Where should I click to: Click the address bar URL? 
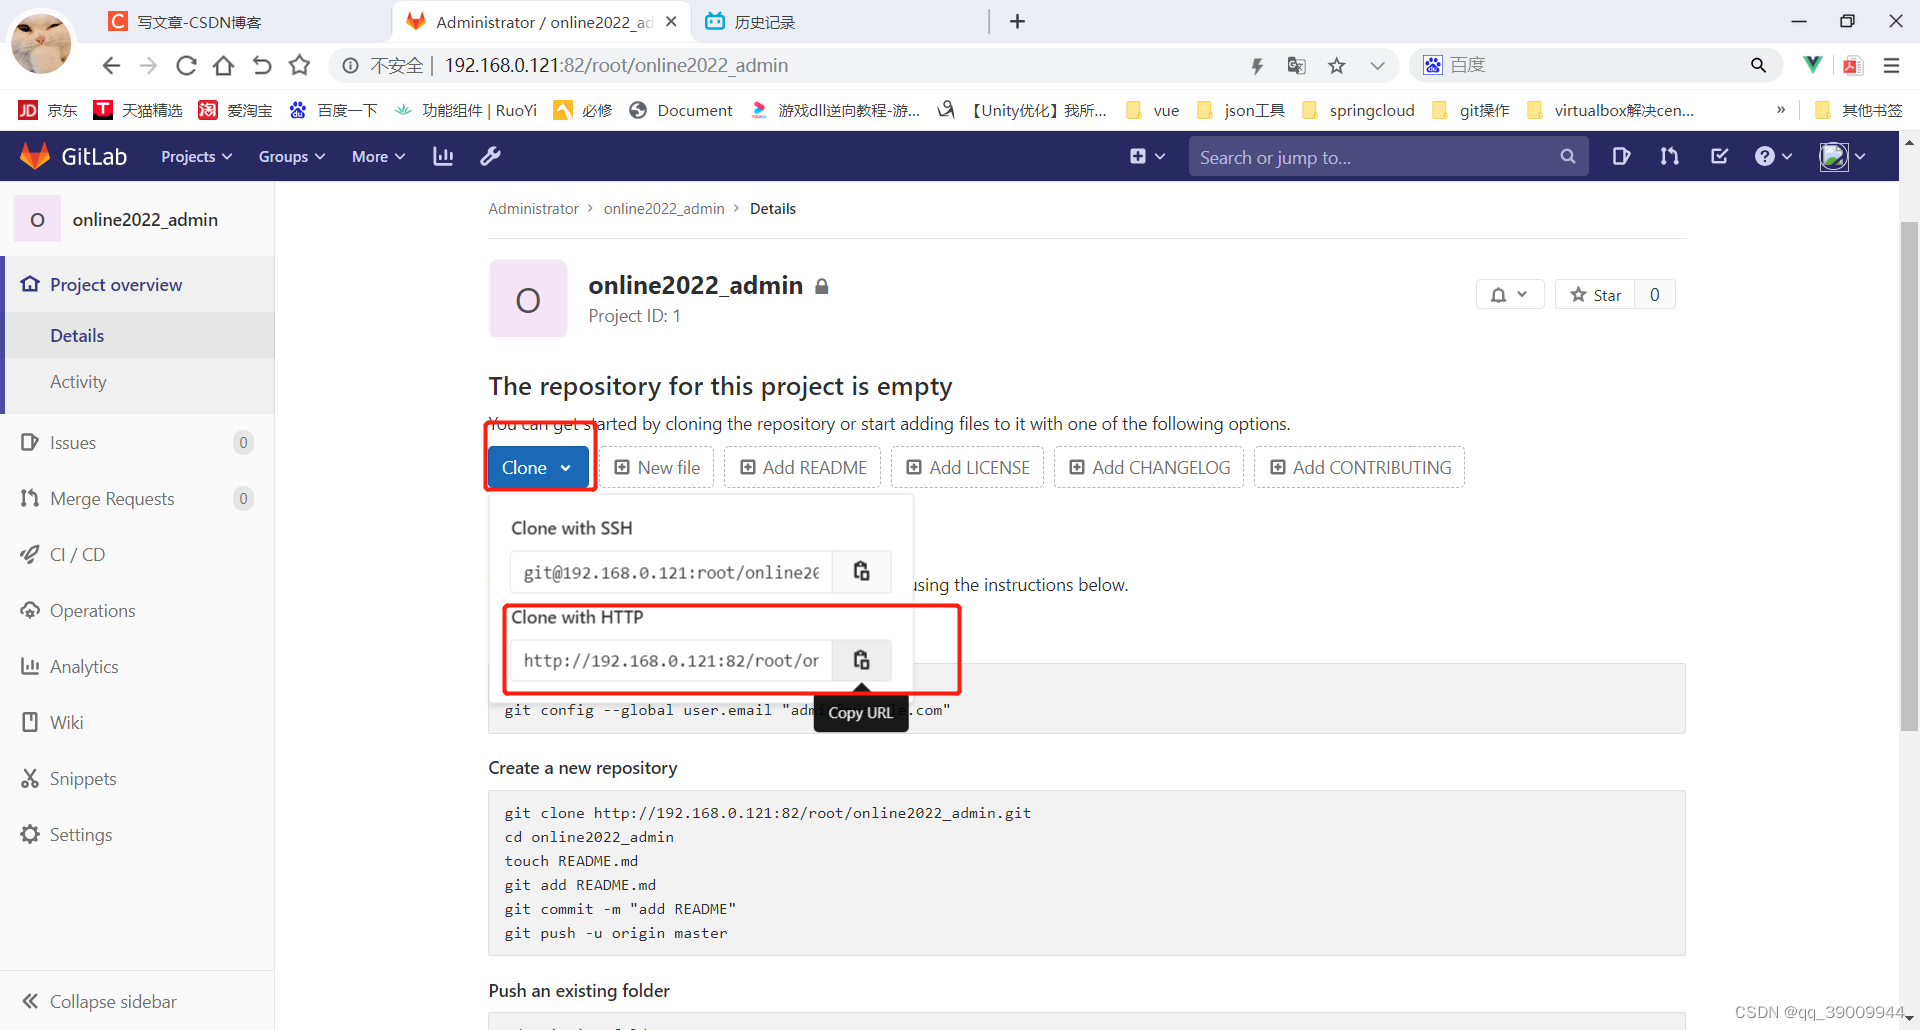point(616,65)
